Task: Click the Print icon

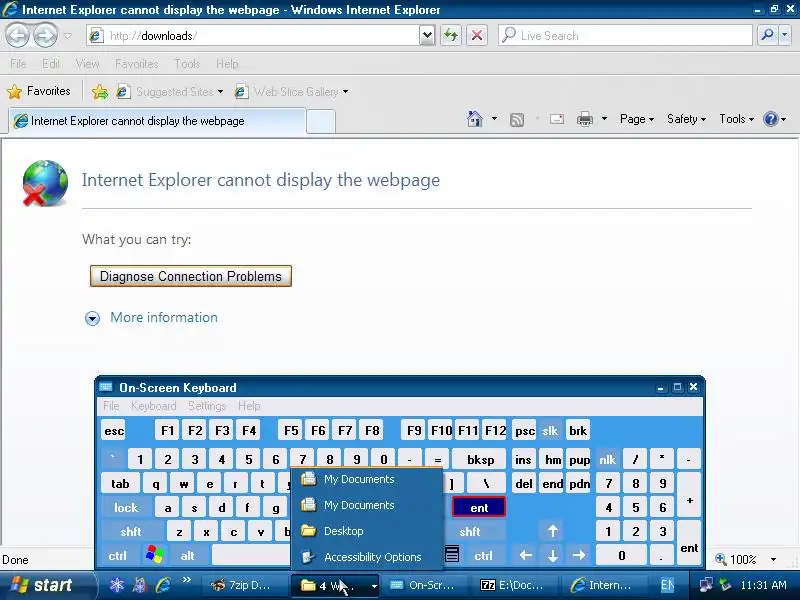Action: point(585,119)
